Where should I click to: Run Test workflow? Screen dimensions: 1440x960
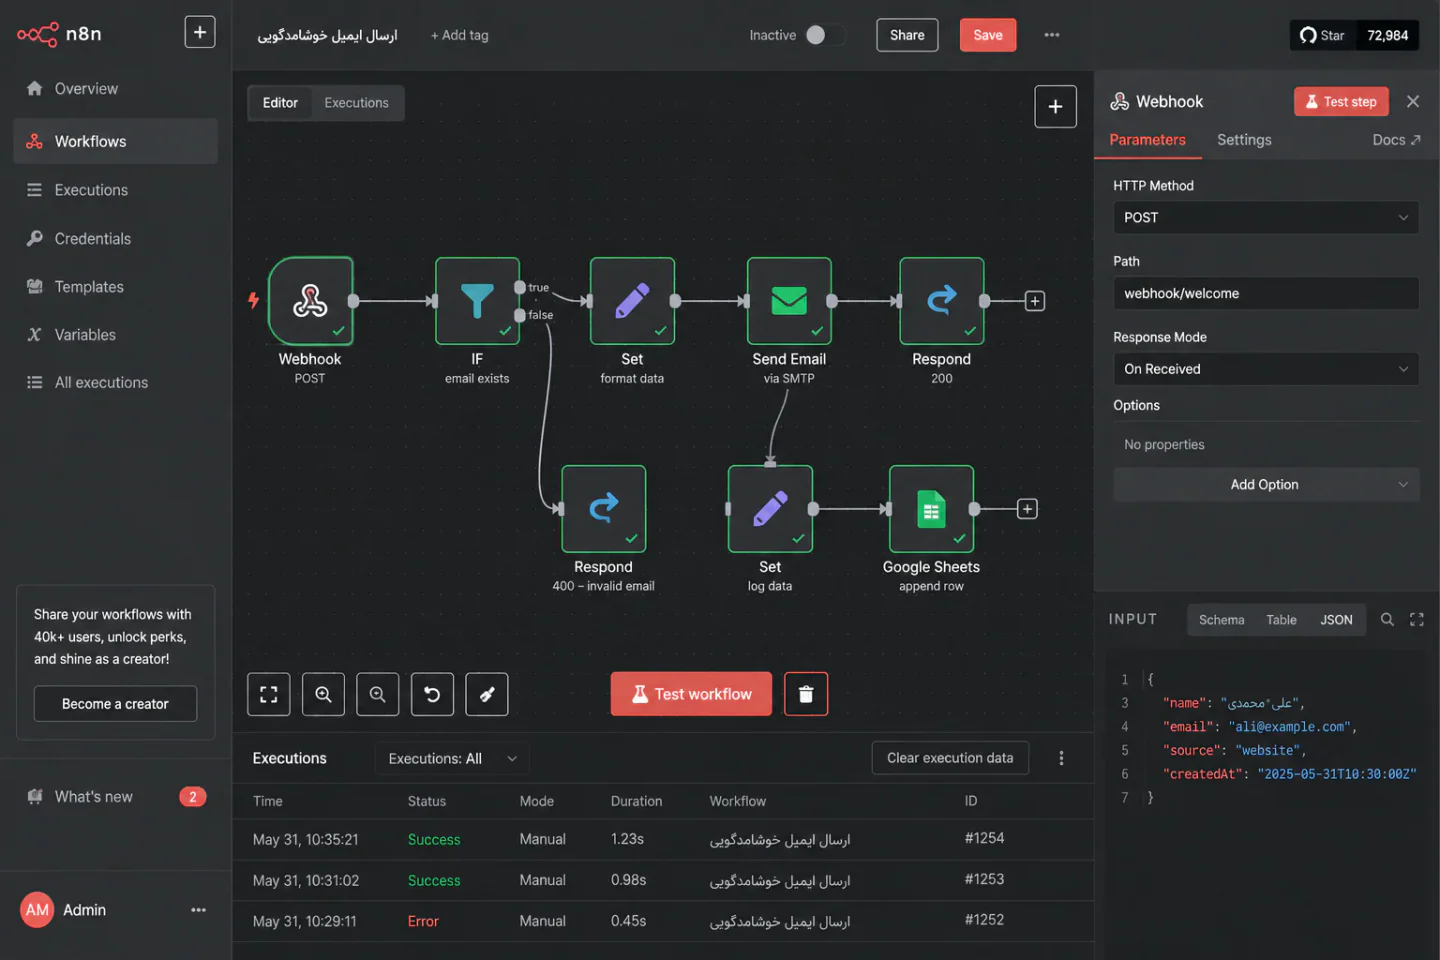[x=691, y=694]
